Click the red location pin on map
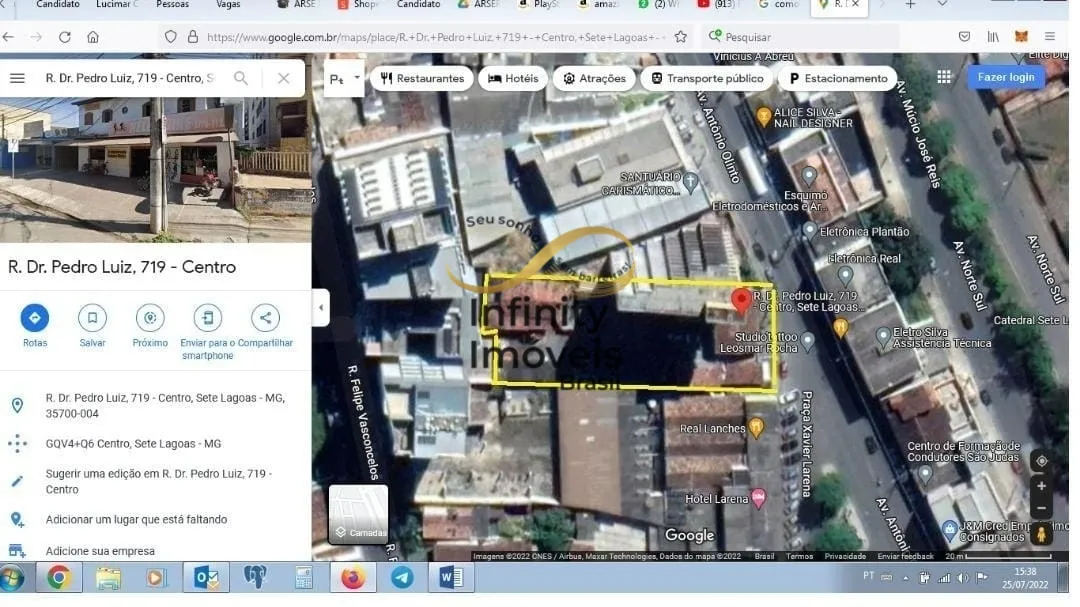 pos(741,301)
